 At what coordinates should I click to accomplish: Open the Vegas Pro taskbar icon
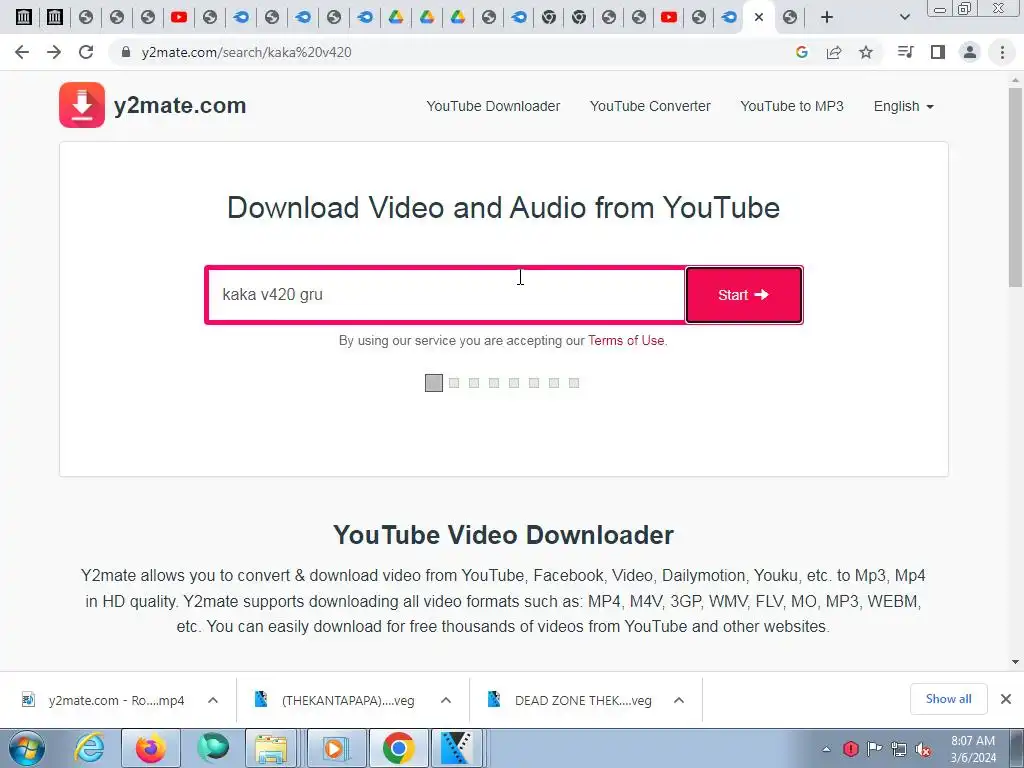(458, 748)
